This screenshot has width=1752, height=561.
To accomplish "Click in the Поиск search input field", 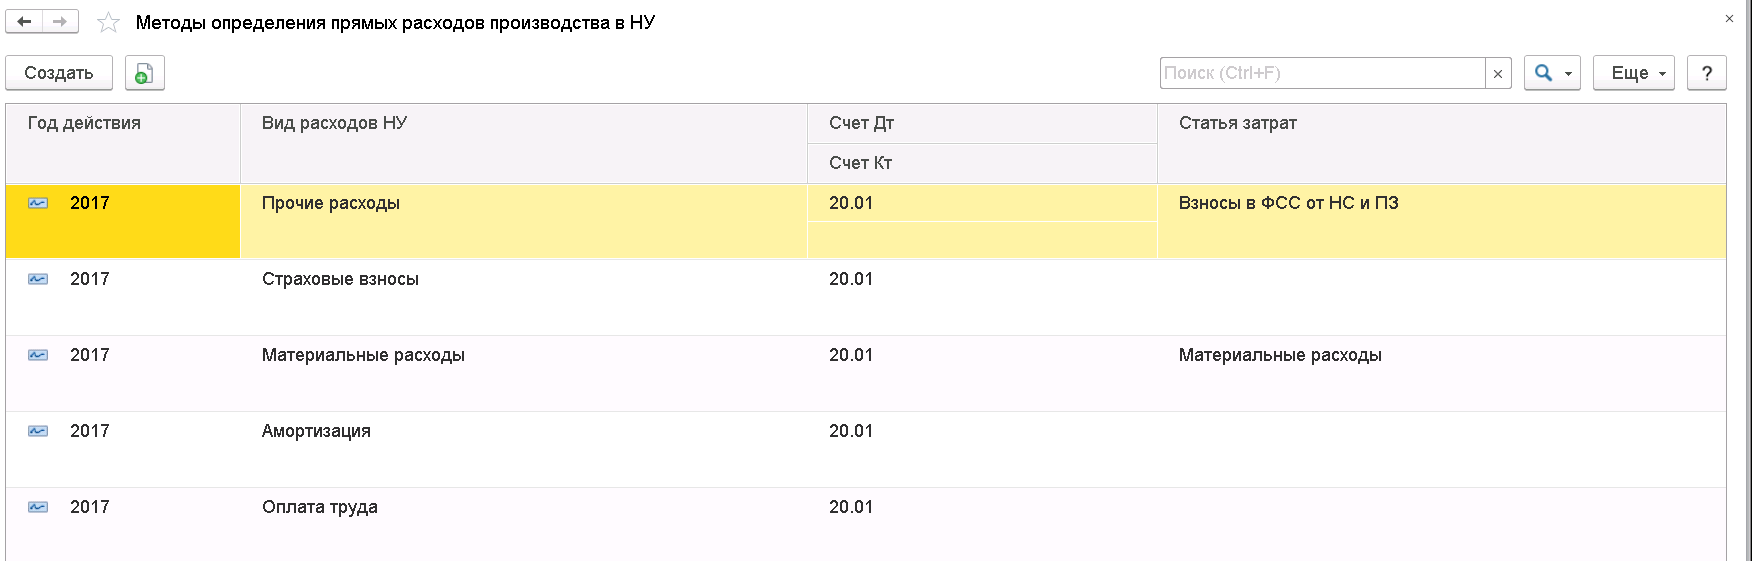I will 1322,73.
